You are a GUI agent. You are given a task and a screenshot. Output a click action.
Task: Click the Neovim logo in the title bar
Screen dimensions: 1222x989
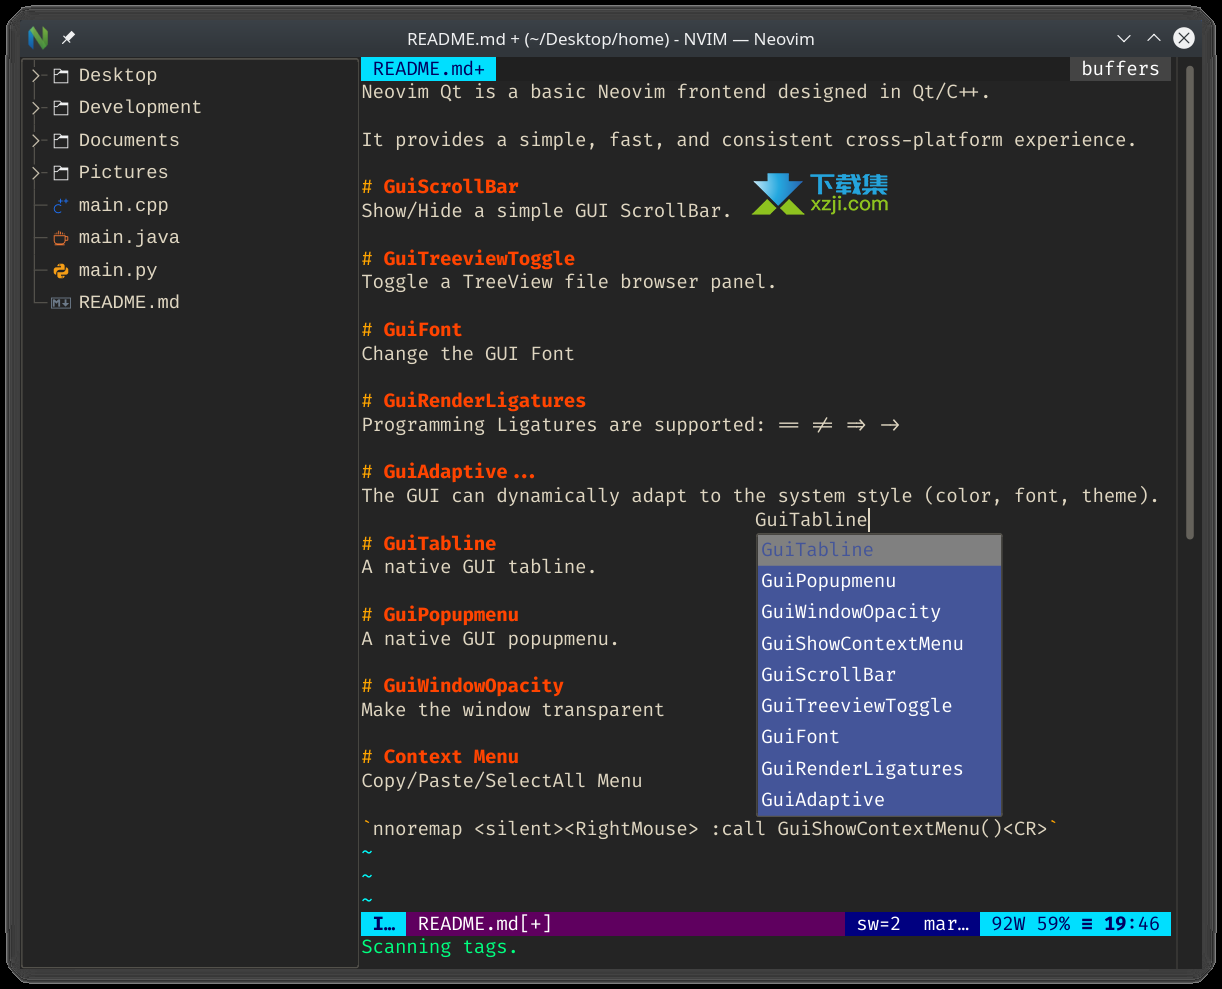point(38,38)
